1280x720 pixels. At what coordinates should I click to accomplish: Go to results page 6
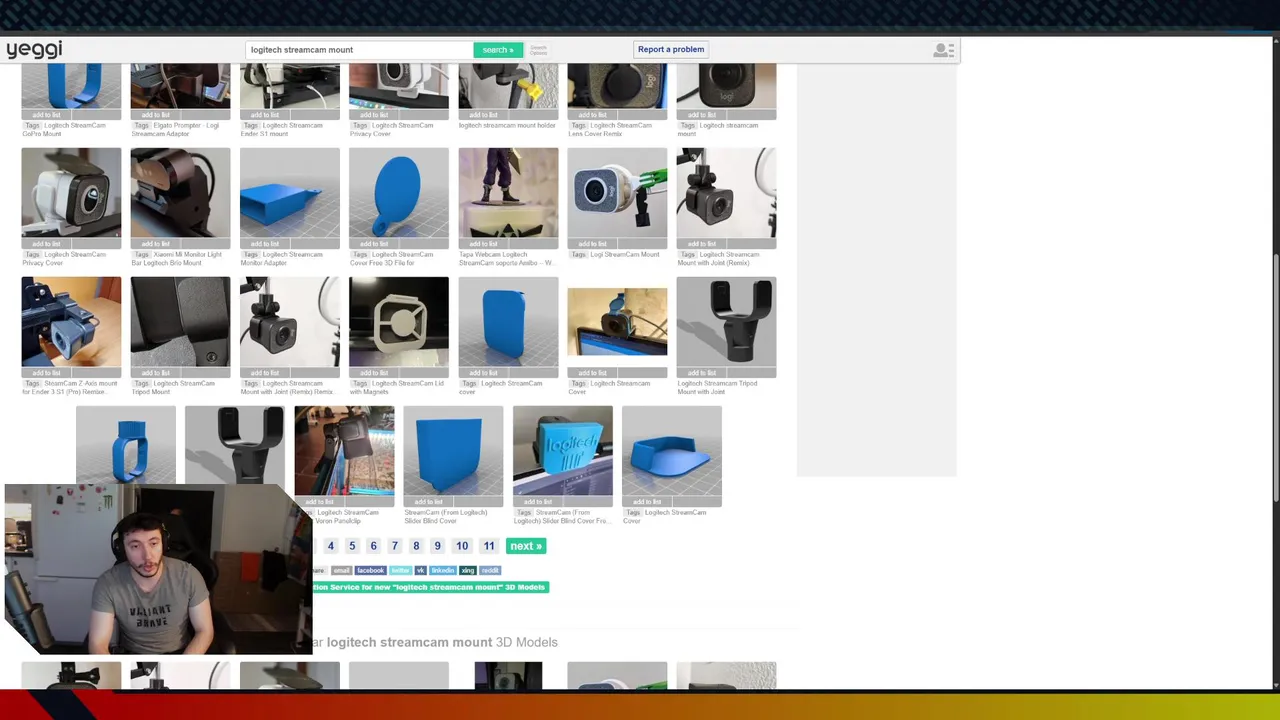tap(373, 546)
